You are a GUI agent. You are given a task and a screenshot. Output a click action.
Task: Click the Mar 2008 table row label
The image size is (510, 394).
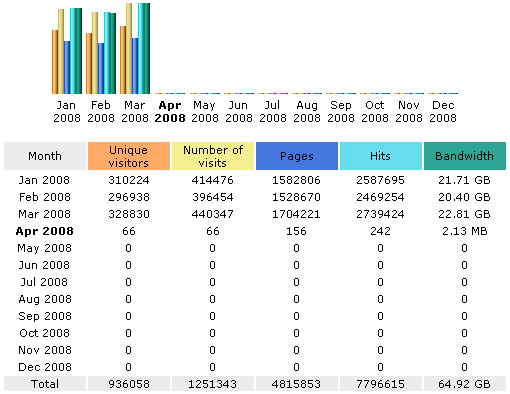(45, 214)
